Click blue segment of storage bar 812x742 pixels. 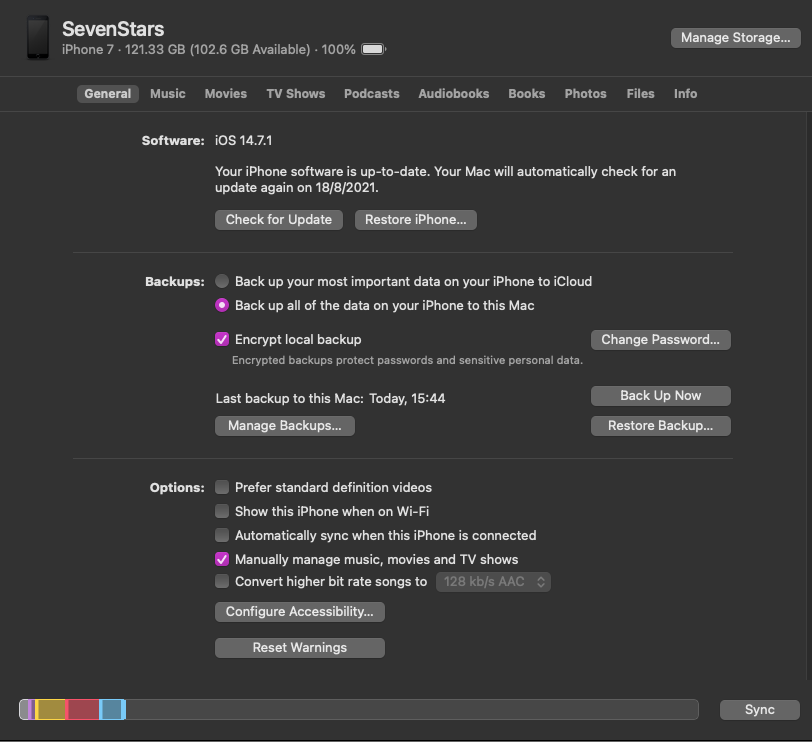[x=112, y=709]
